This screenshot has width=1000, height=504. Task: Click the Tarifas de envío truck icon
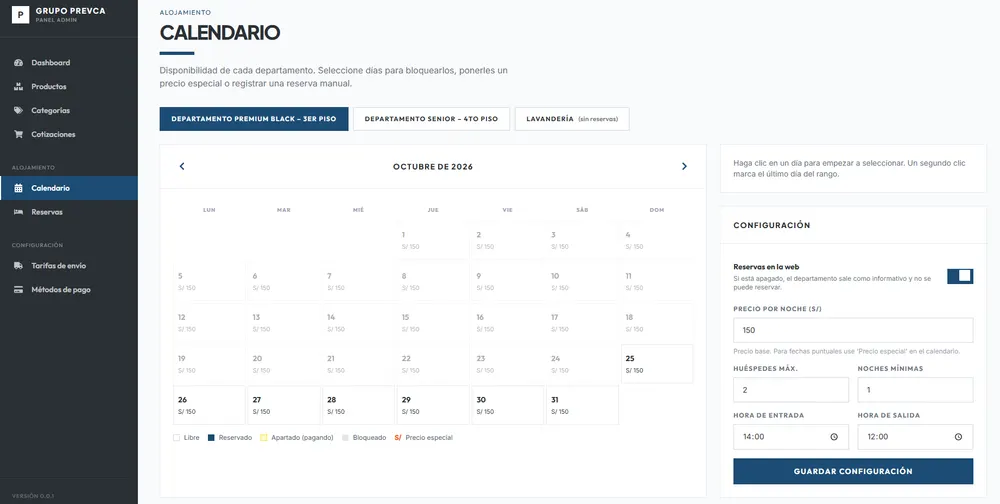(x=18, y=265)
